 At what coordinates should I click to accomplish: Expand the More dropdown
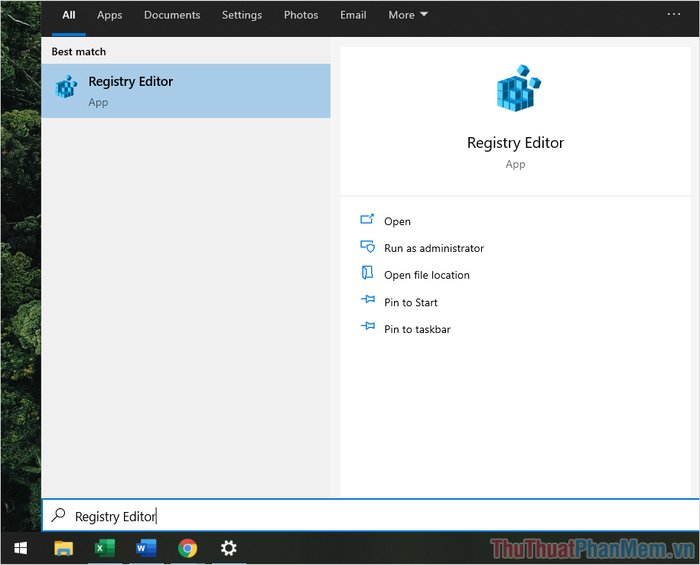[408, 15]
